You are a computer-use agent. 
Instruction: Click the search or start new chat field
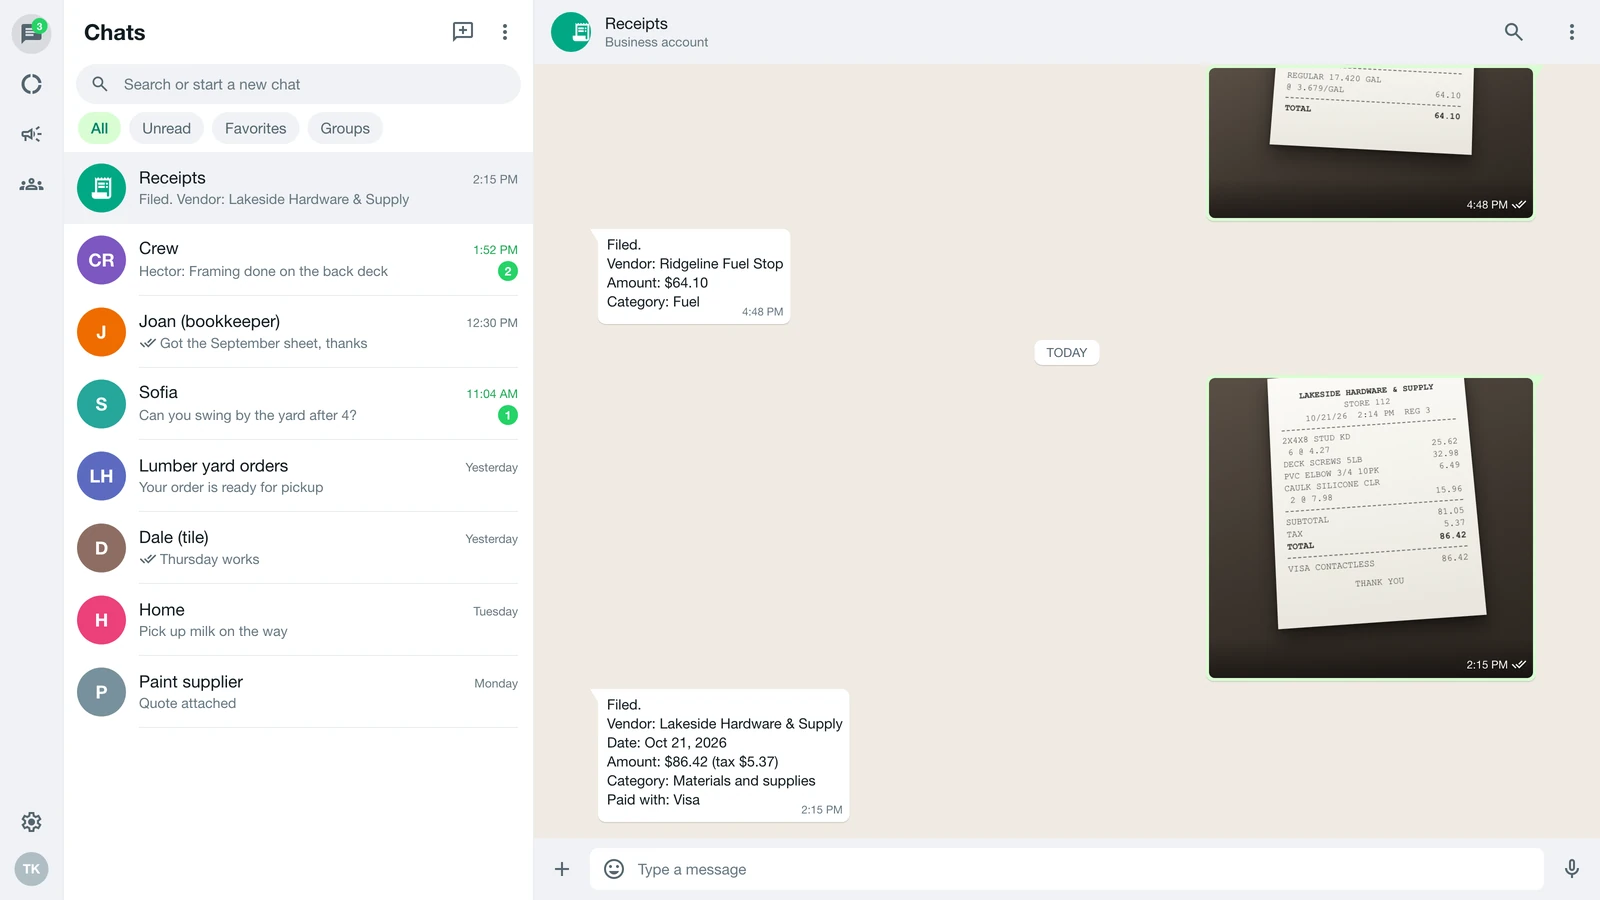pos(298,84)
